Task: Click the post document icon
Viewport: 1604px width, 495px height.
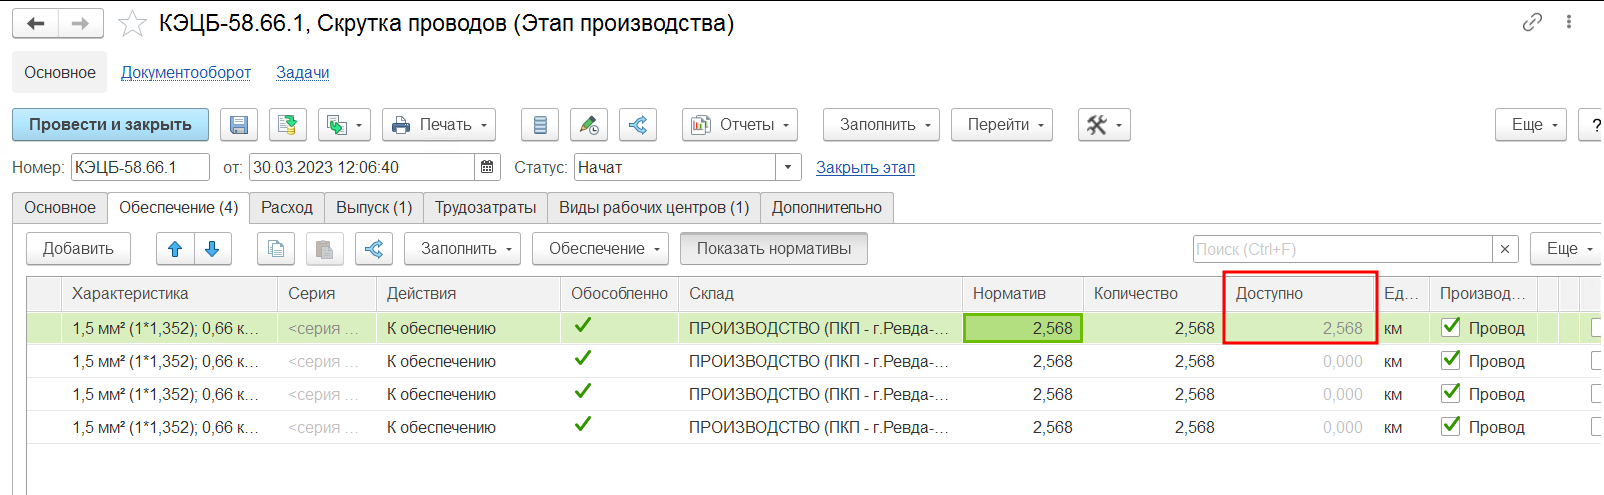Action: click(x=288, y=125)
